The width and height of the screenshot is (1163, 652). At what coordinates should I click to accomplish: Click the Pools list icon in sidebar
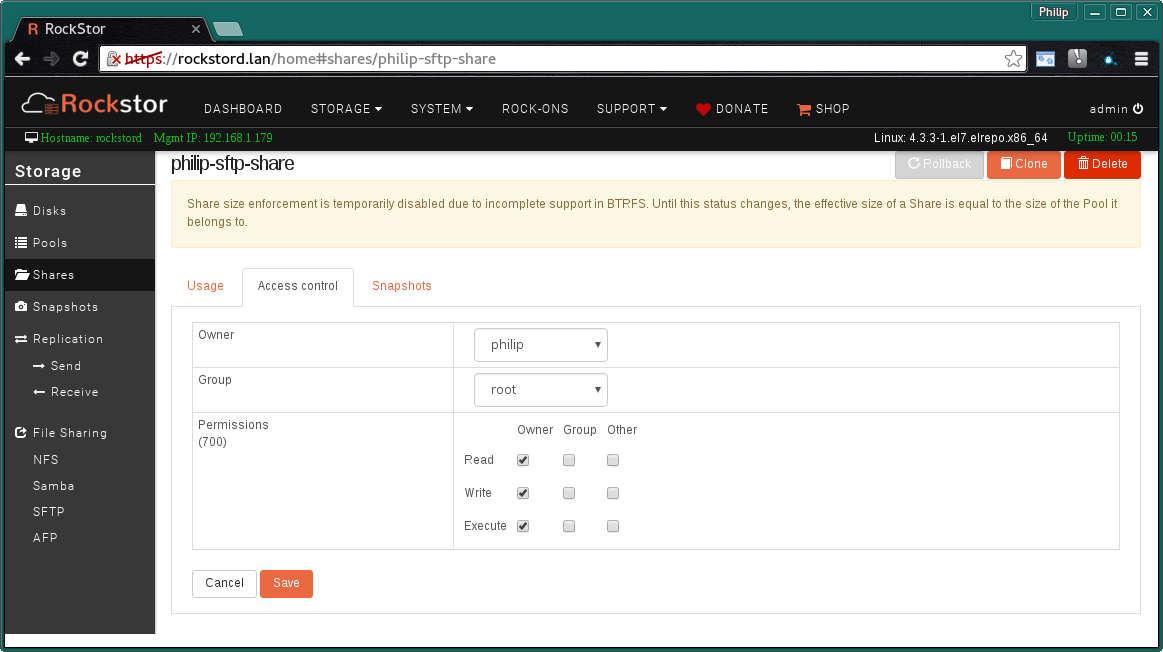[x=21, y=243]
